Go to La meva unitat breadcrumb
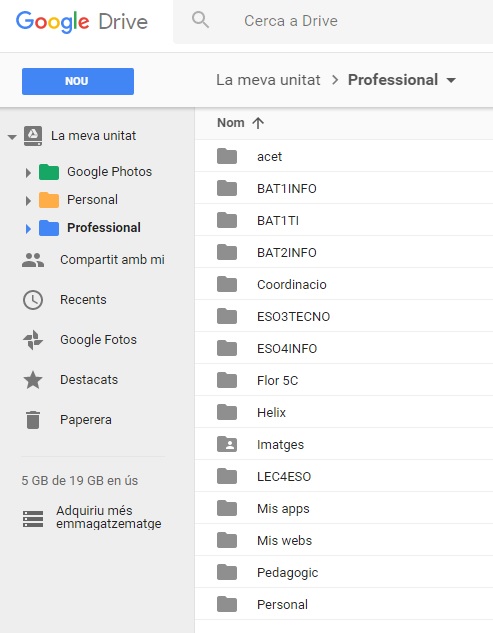Image resolution: width=493 pixels, height=633 pixels. coord(268,80)
